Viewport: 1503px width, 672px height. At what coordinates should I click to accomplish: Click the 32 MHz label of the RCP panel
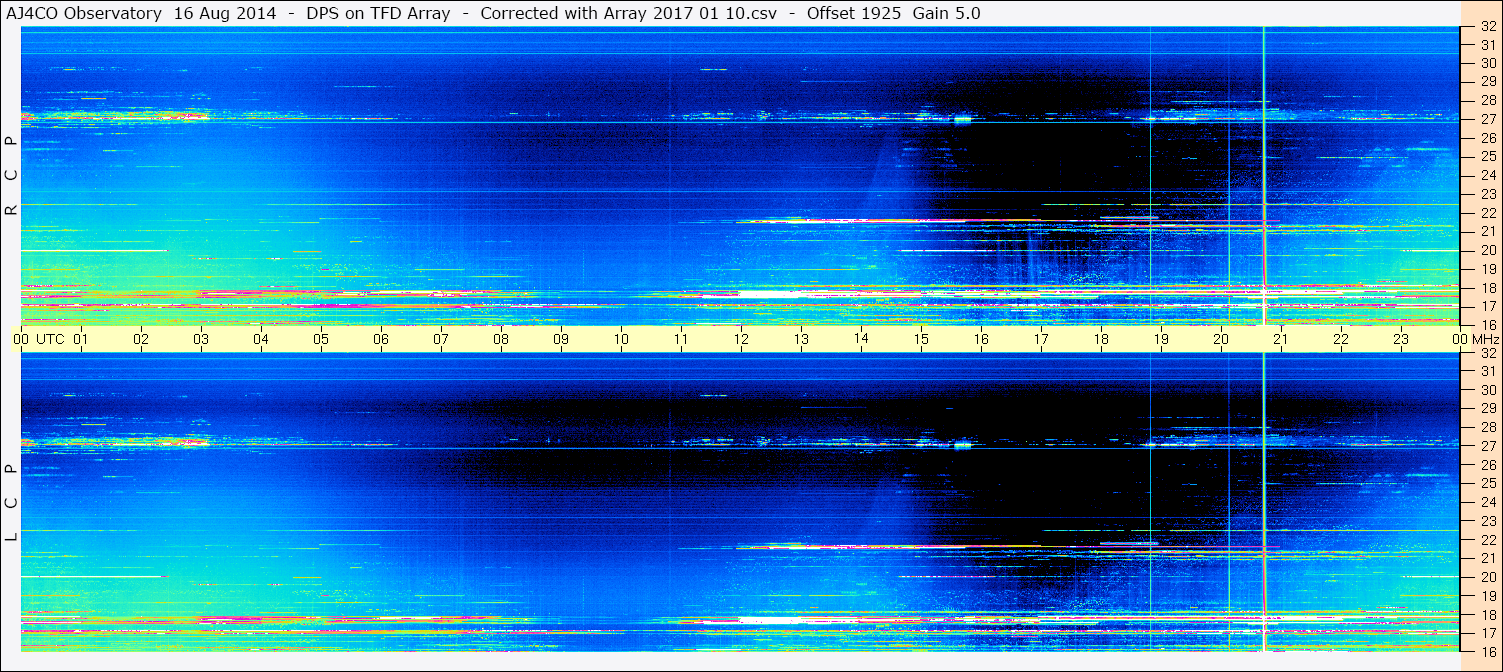tap(1488, 27)
